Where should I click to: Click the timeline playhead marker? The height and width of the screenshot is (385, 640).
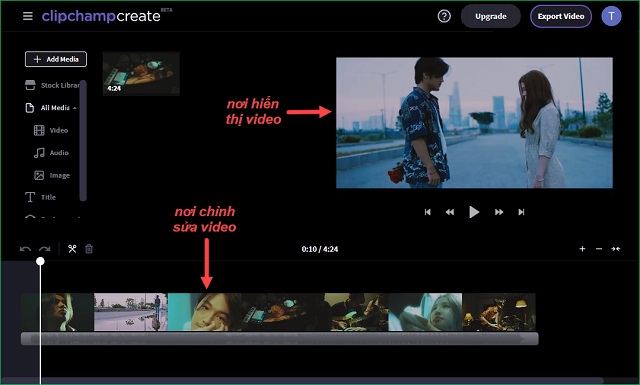point(40,261)
